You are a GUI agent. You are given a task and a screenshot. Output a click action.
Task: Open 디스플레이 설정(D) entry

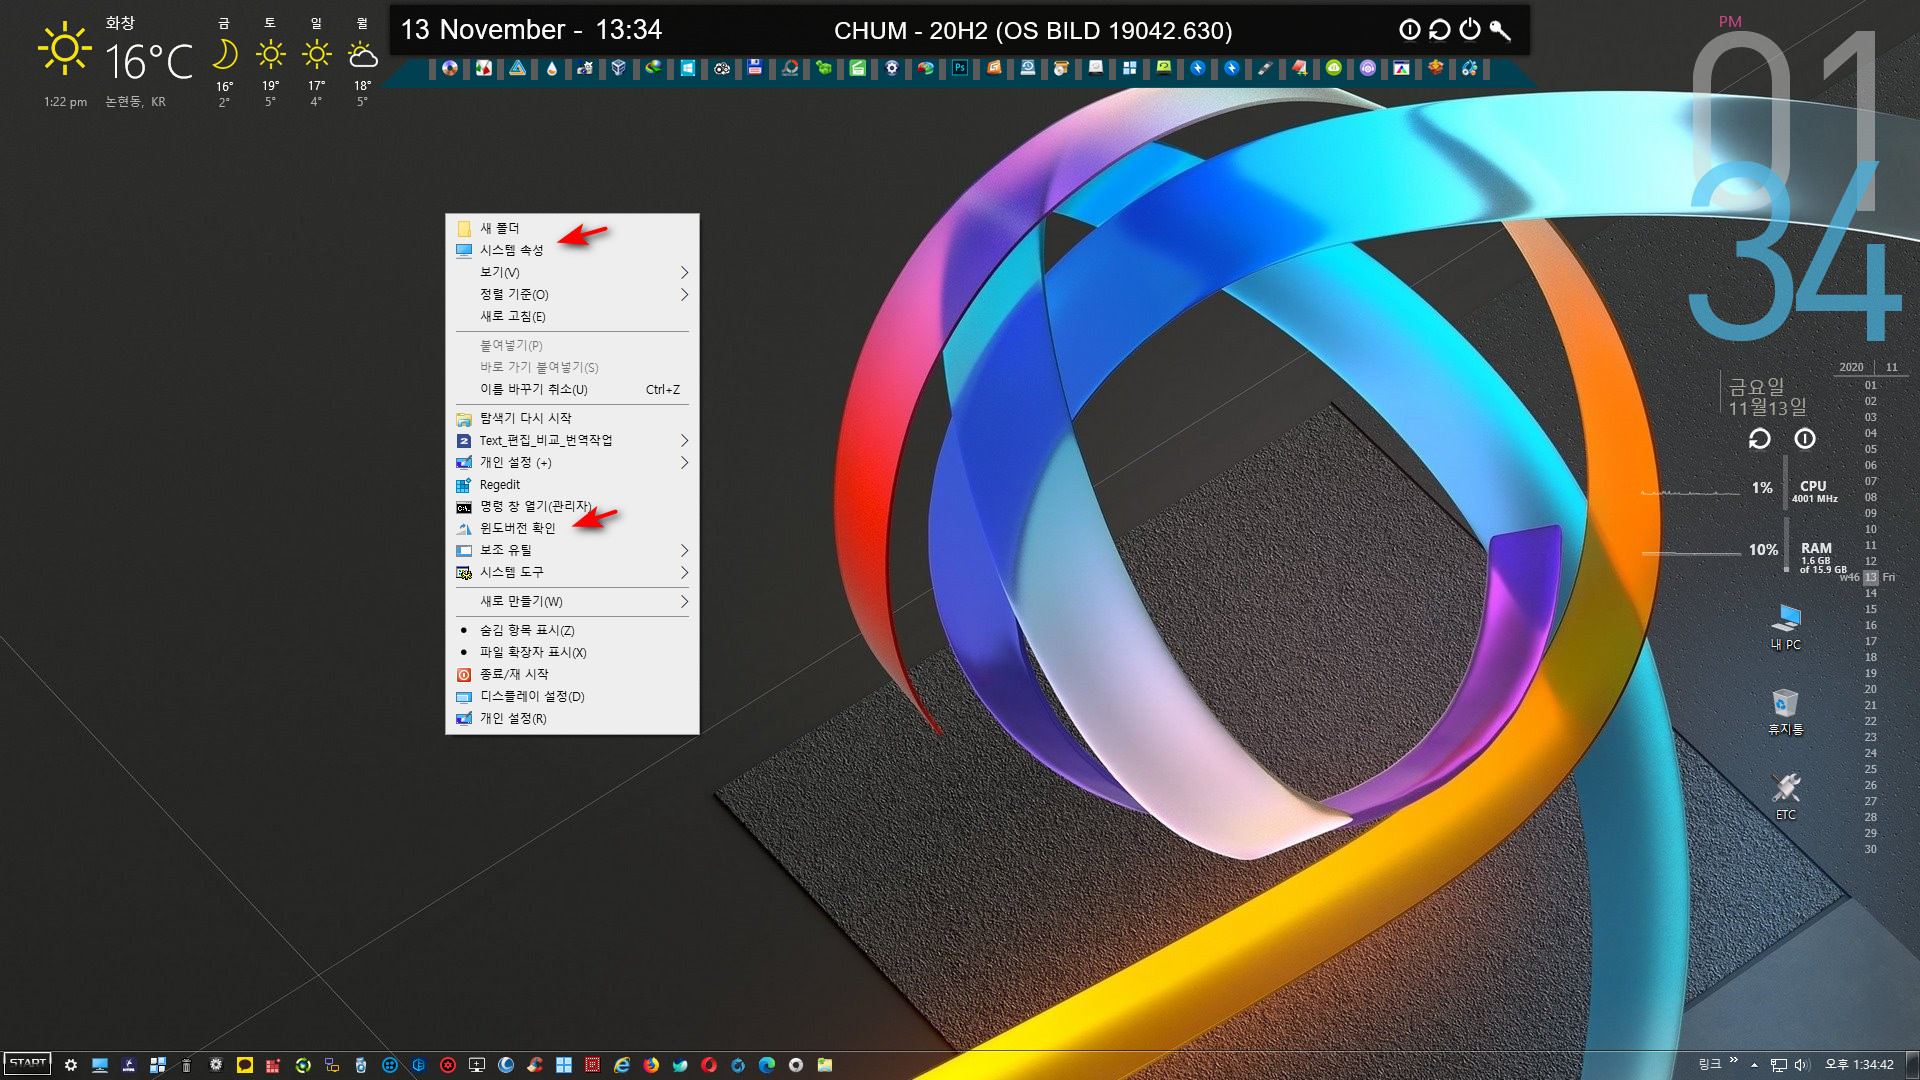572,696
